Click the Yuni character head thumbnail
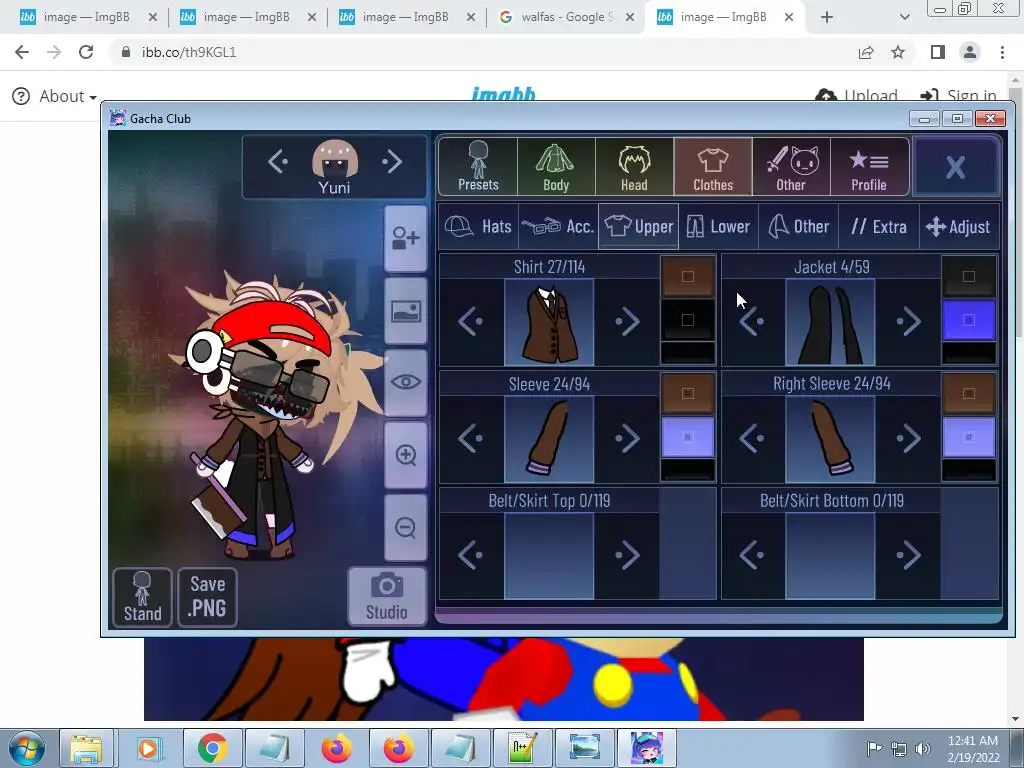This screenshot has width=1024, height=768. click(334, 158)
